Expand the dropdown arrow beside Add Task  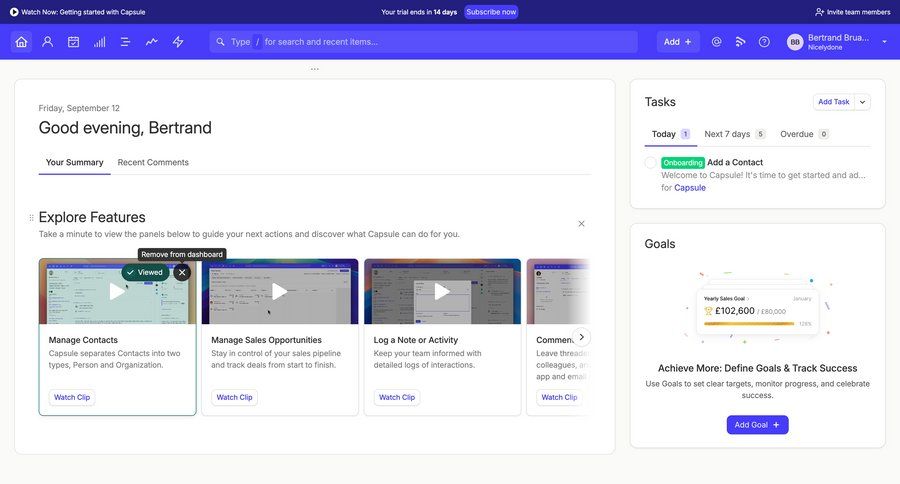(x=863, y=102)
